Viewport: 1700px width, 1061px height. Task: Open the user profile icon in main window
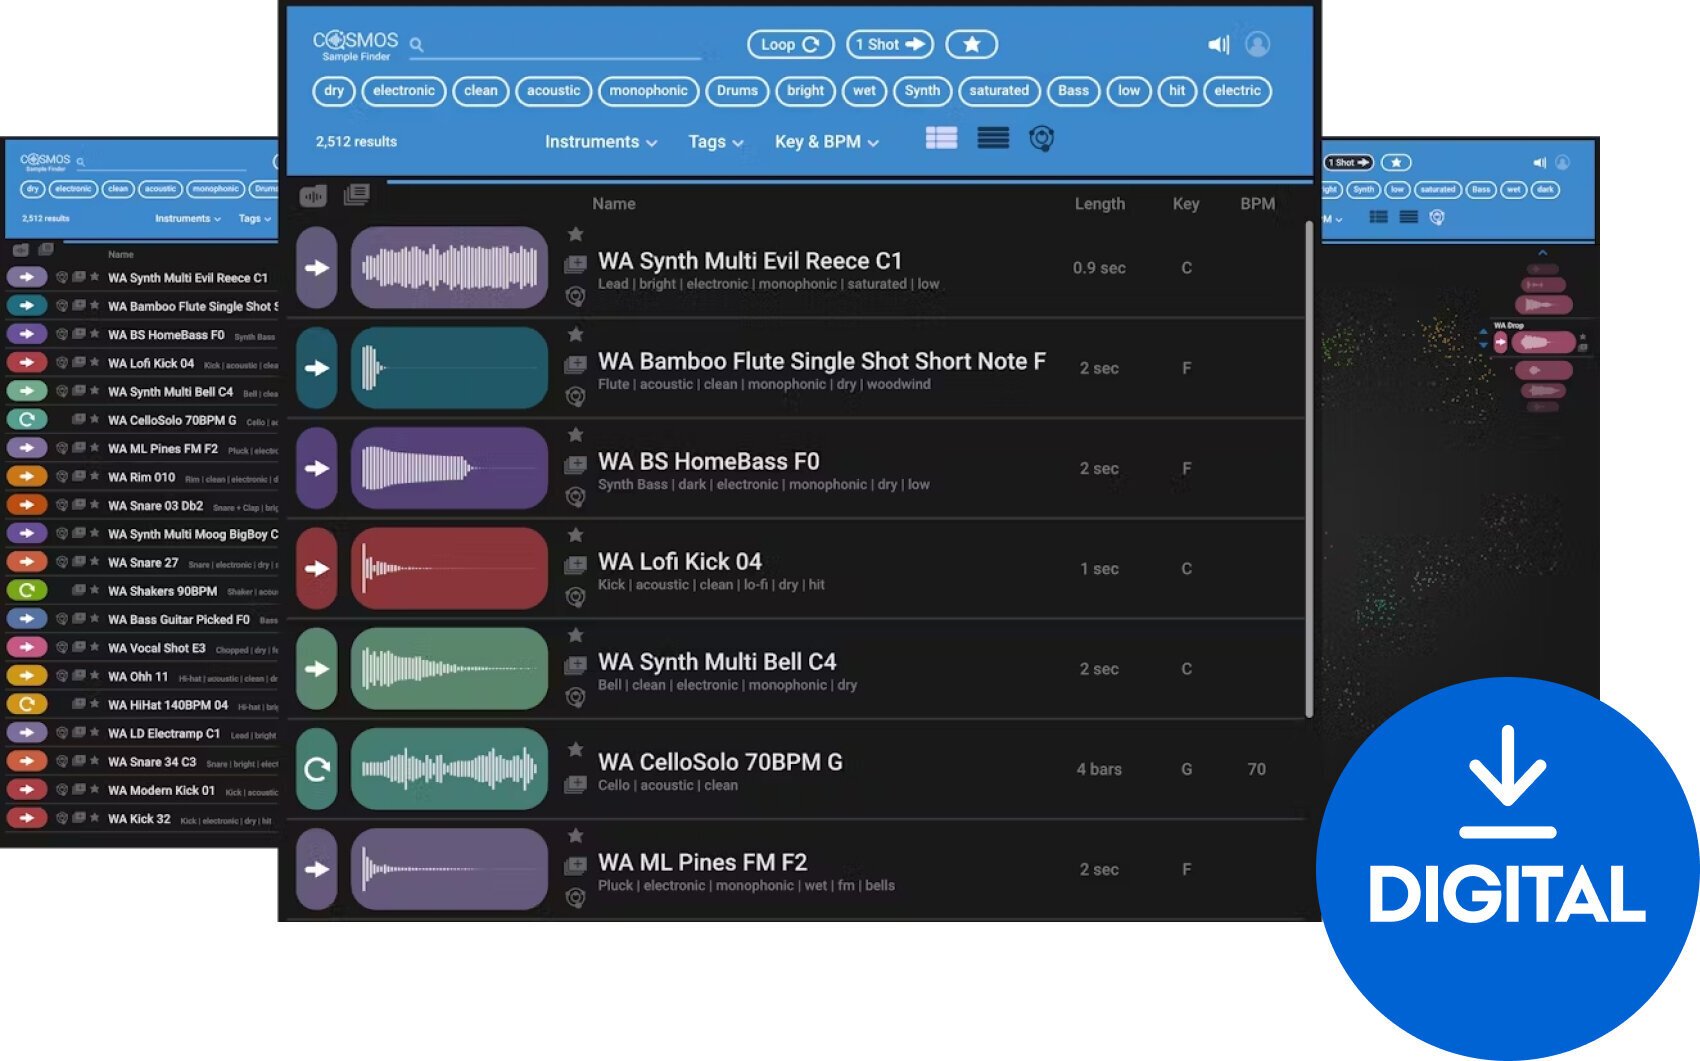point(1257,44)
